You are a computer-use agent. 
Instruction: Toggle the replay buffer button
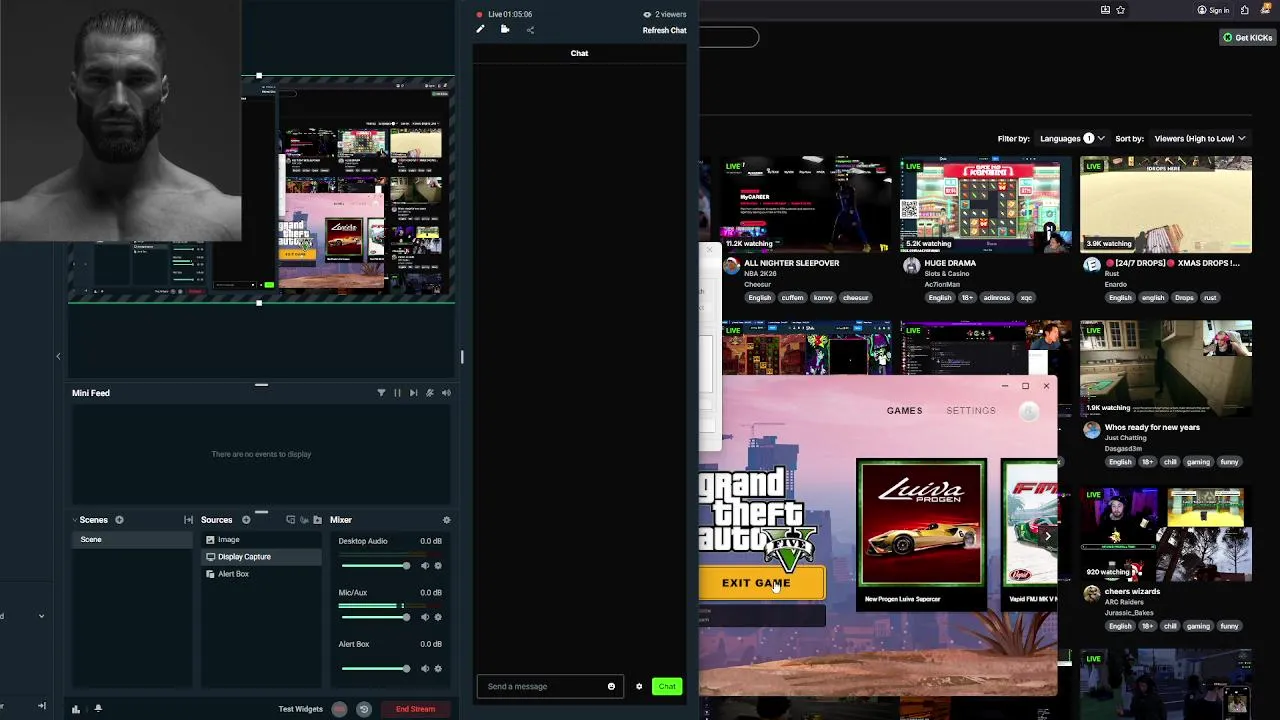pyautogui.click(x=364, y=709)
